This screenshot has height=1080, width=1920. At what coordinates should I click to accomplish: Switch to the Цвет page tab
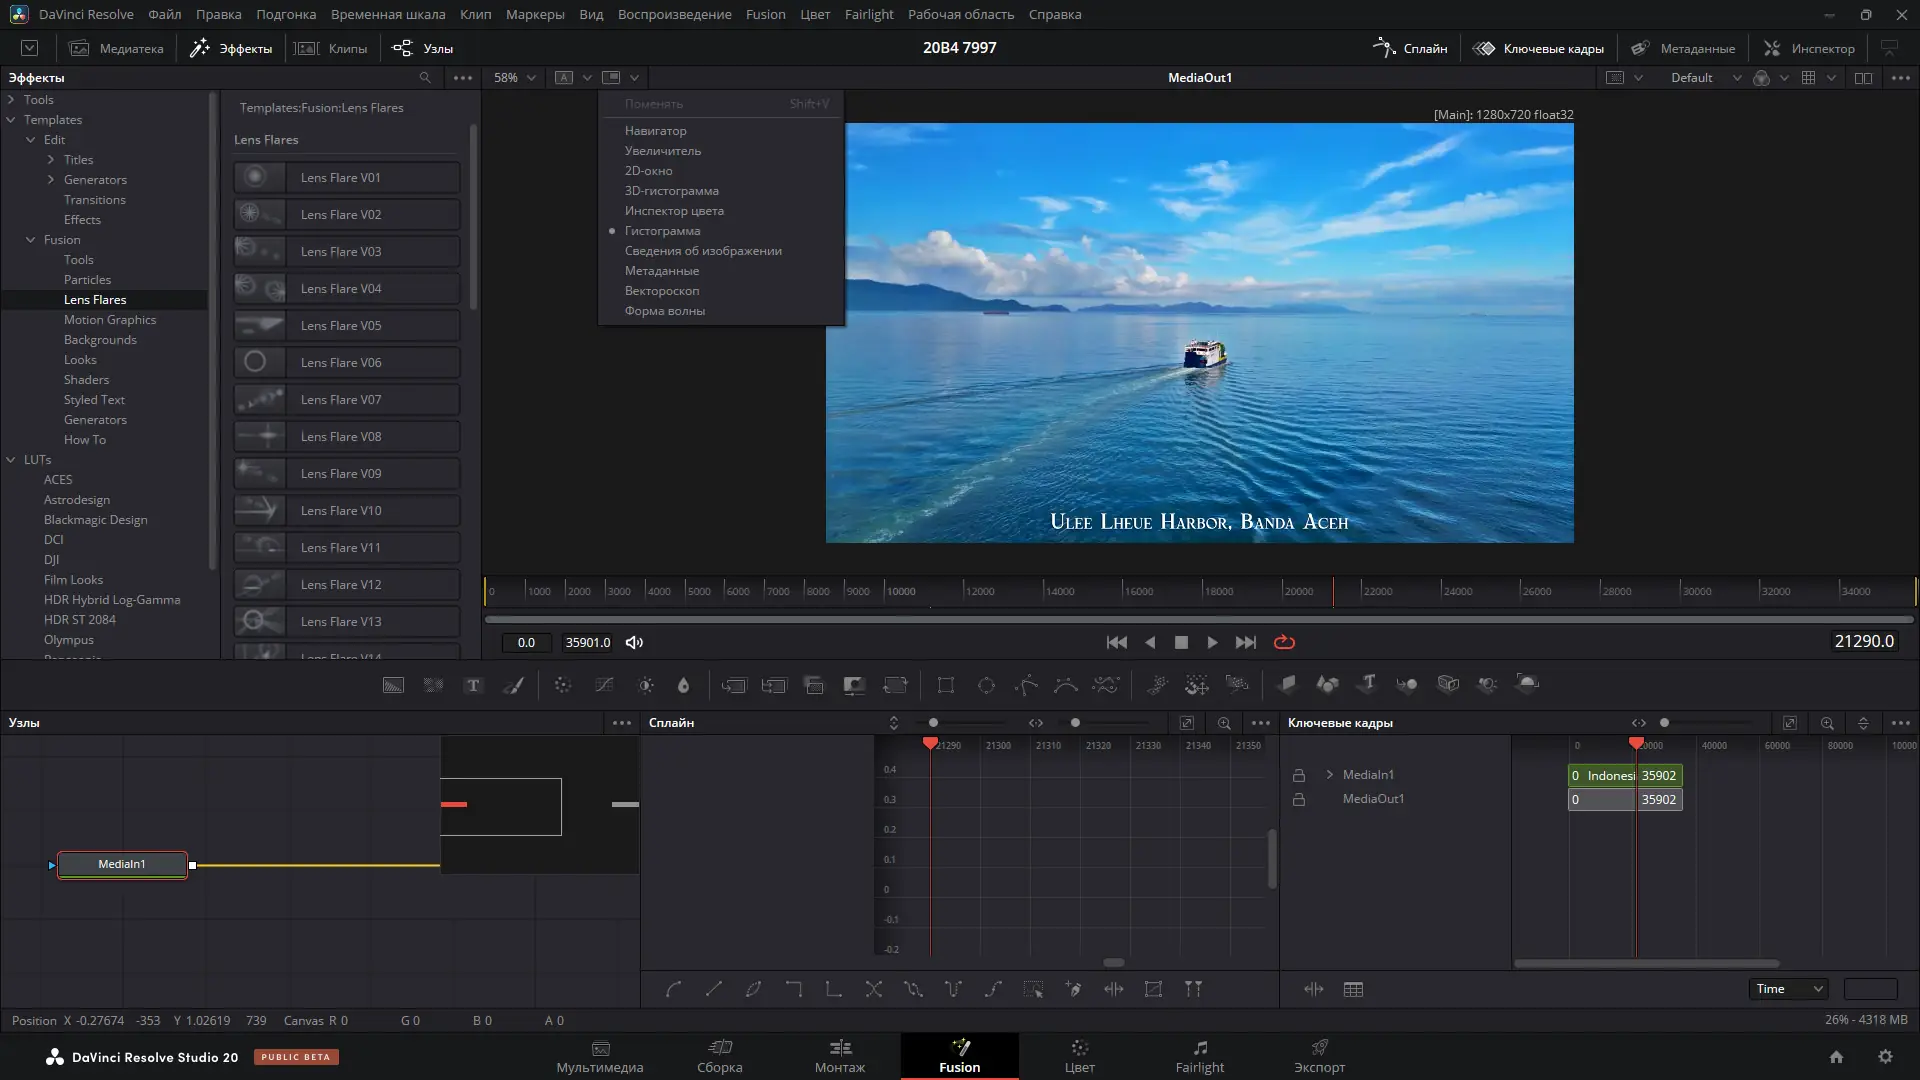click(x=1079, y=1056)
